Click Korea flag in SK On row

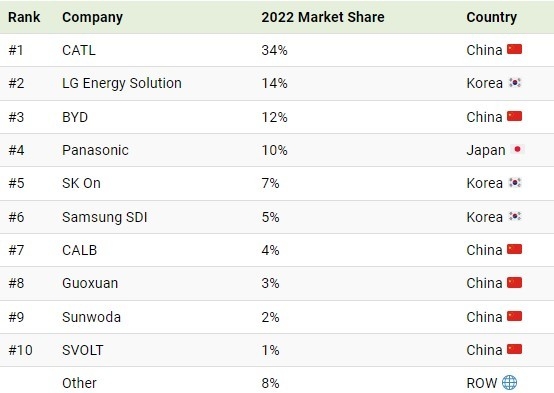click(515, 183)
